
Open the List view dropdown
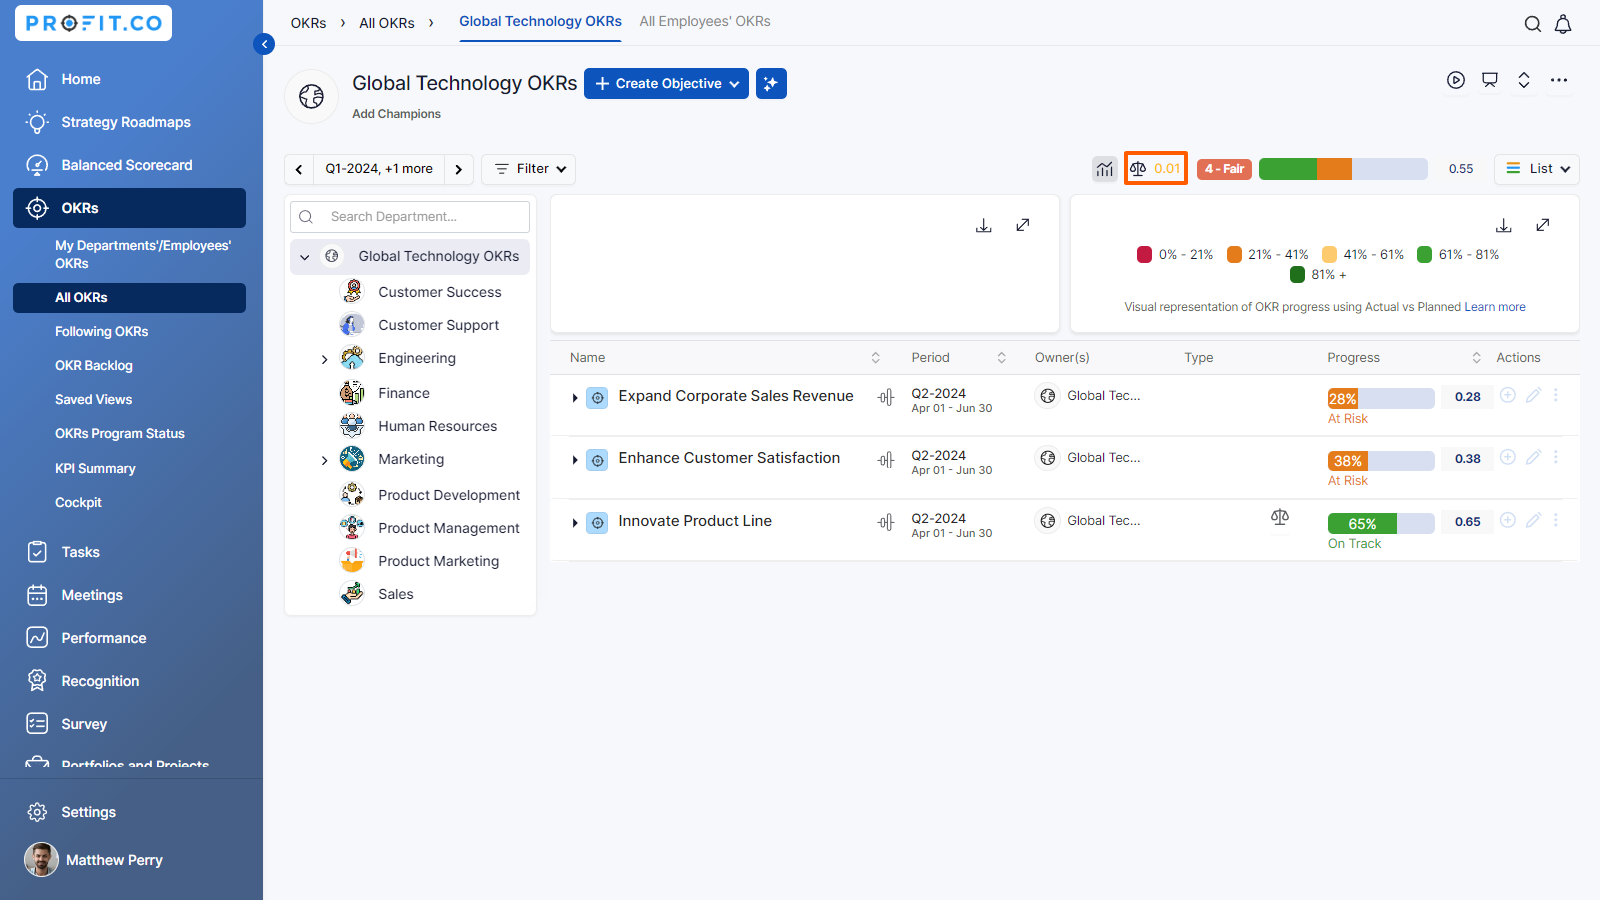[x=1537, y=169]
